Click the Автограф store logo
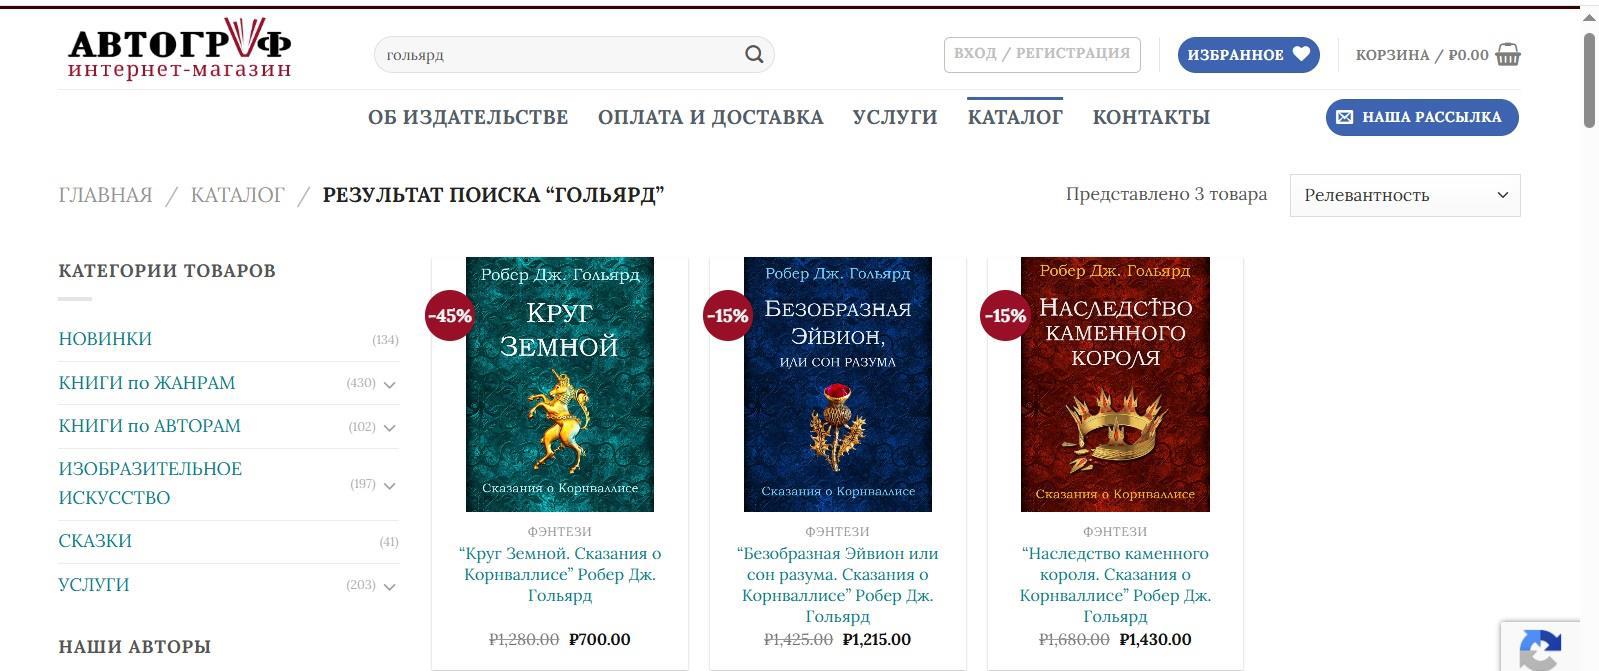 180,49
